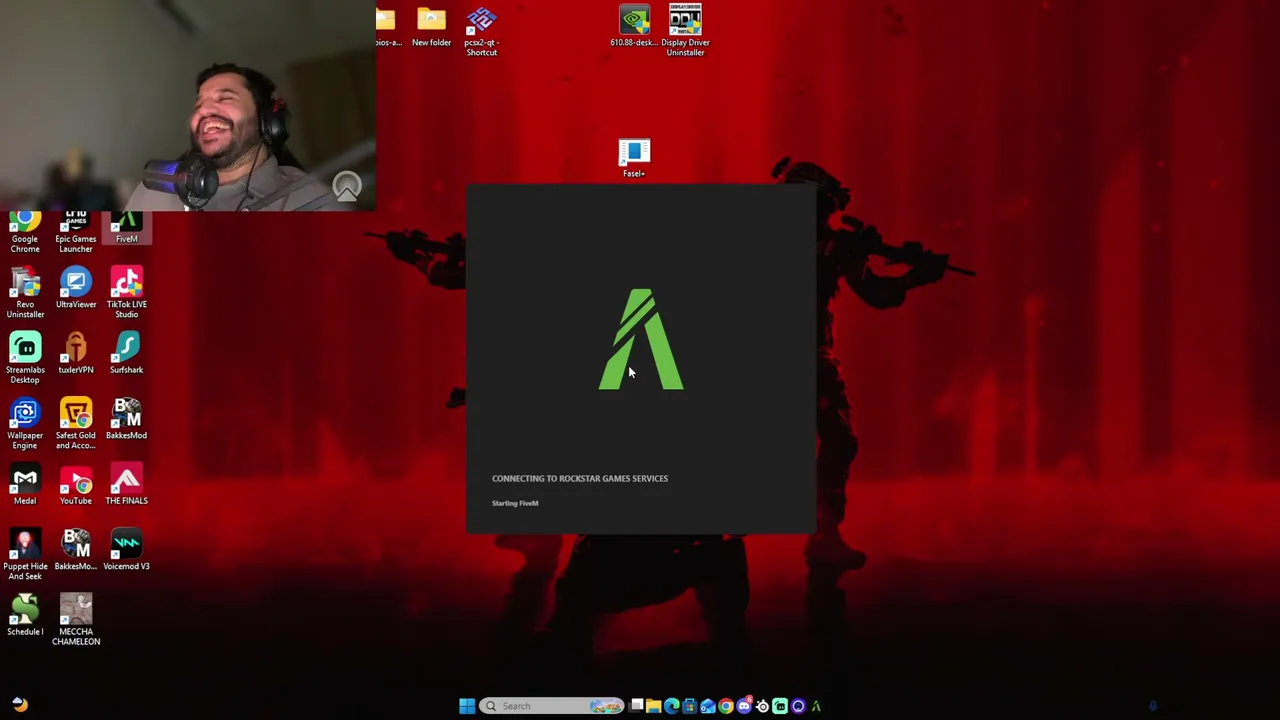Open the Voicemod V3 desktop shortcut
1280x720 pixels.
pos(127,550)
